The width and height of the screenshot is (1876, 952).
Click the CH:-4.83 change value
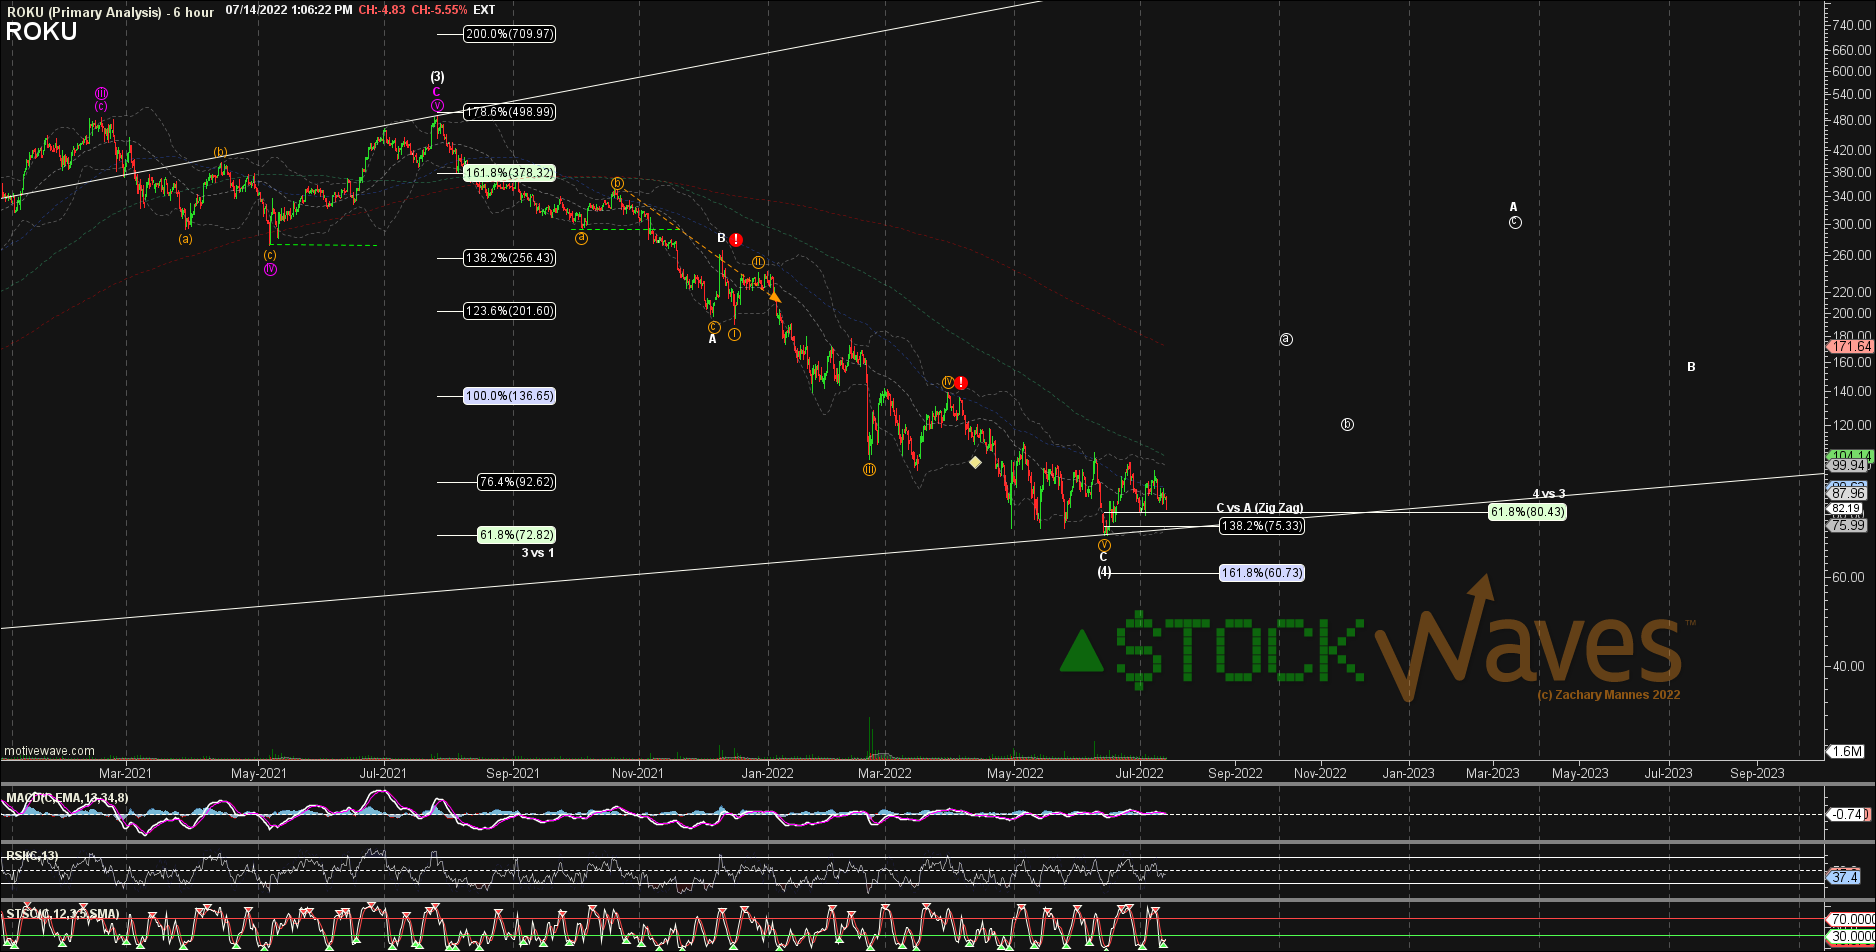(x=382, y=10)
